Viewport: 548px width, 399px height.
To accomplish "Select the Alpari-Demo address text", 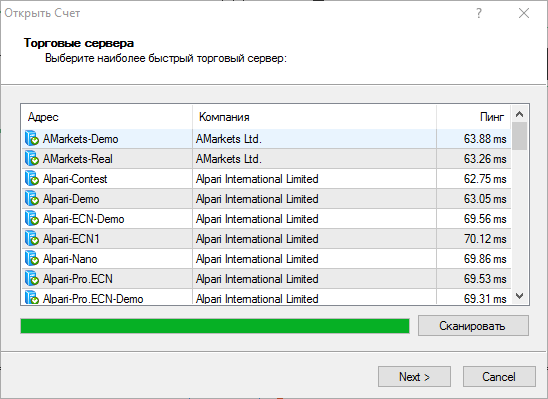I will (x=71, y=199).
